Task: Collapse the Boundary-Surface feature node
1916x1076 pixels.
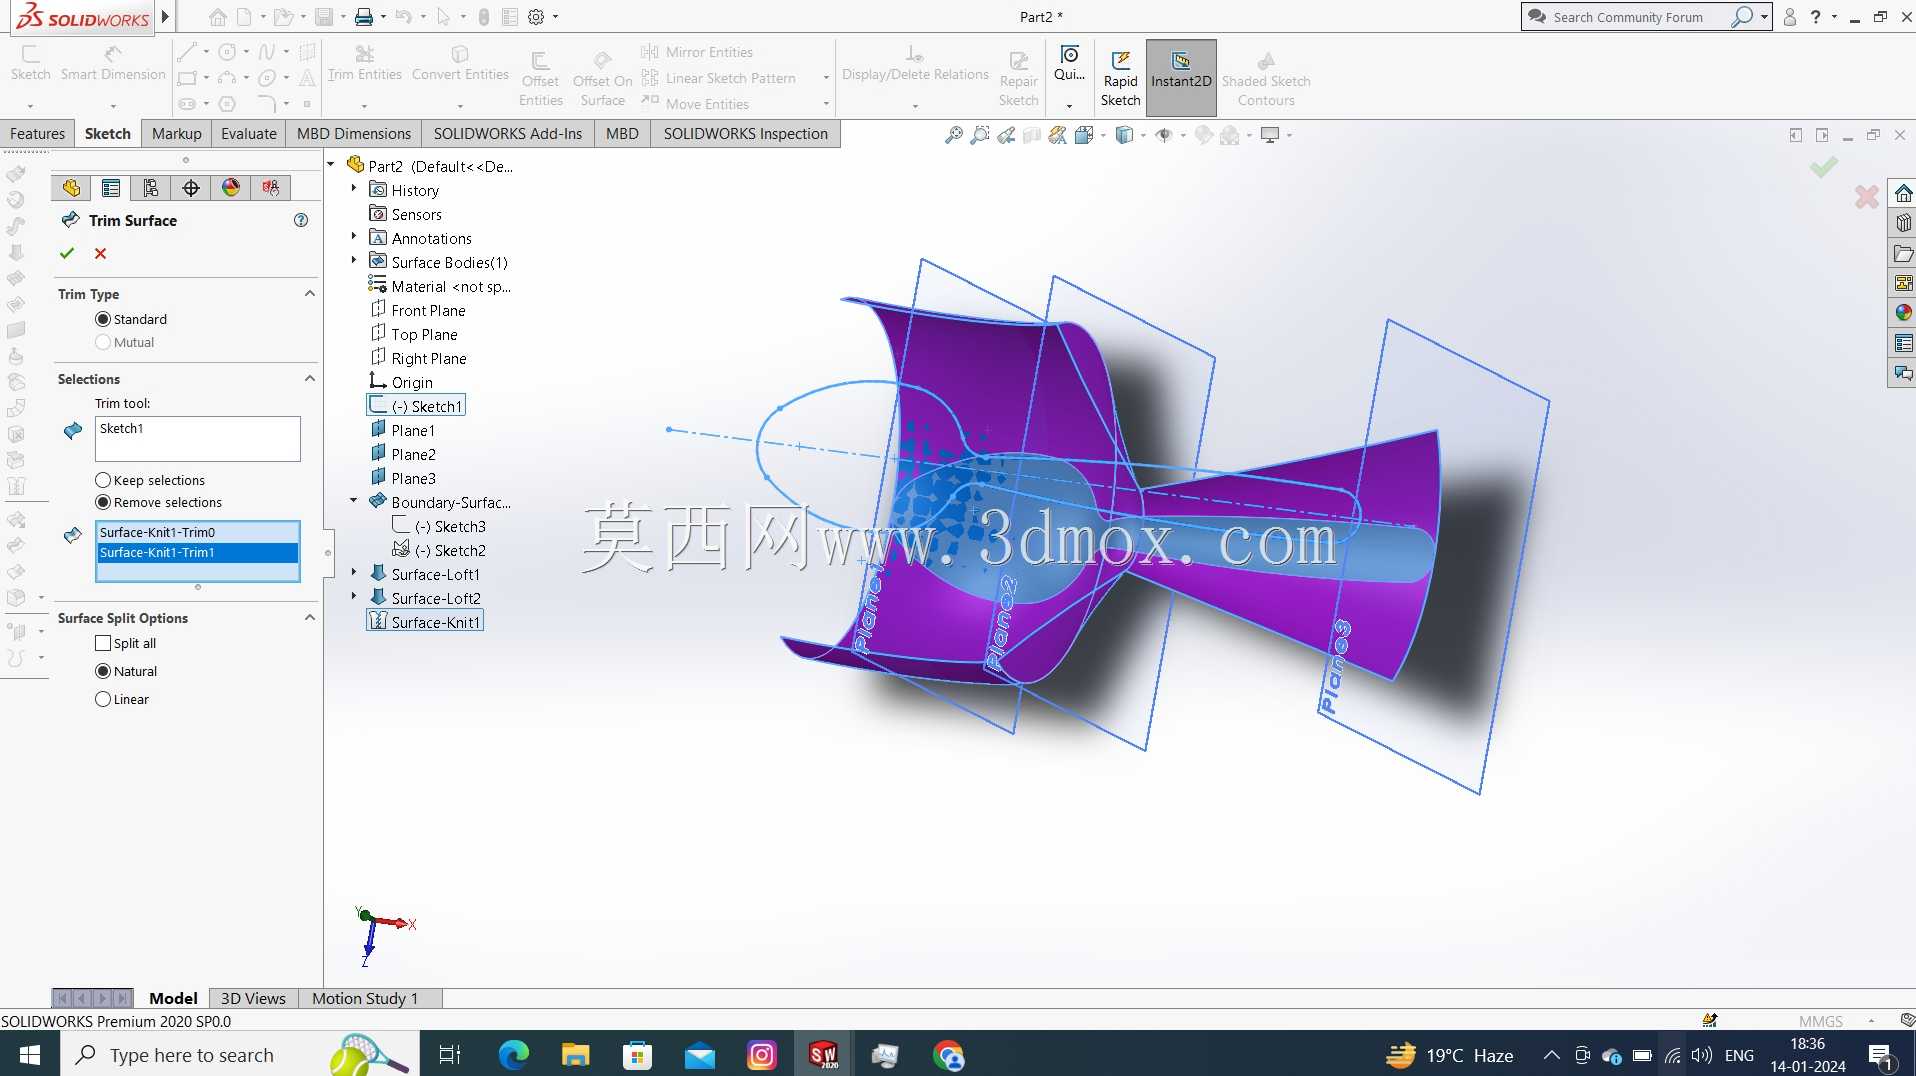Action: pos(353,501)
